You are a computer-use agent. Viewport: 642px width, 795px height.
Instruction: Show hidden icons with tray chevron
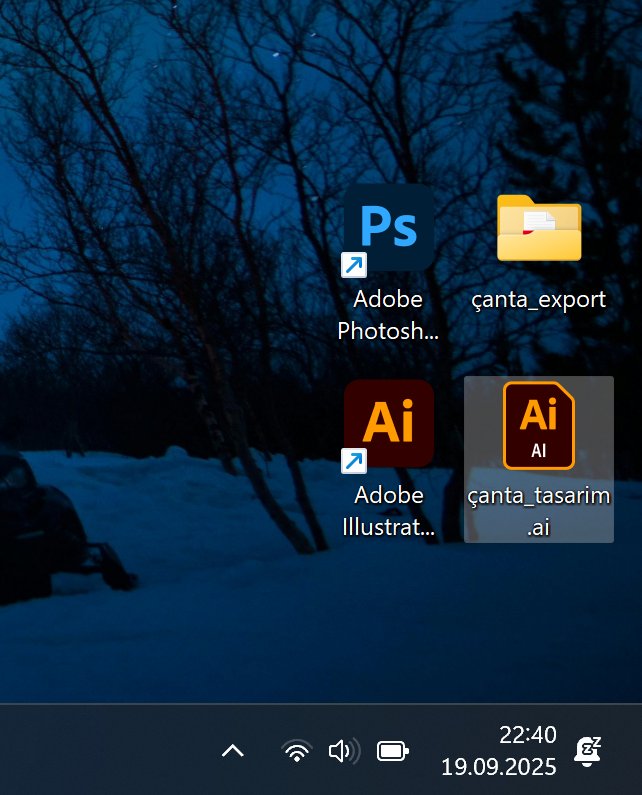(x=233, y=750)
